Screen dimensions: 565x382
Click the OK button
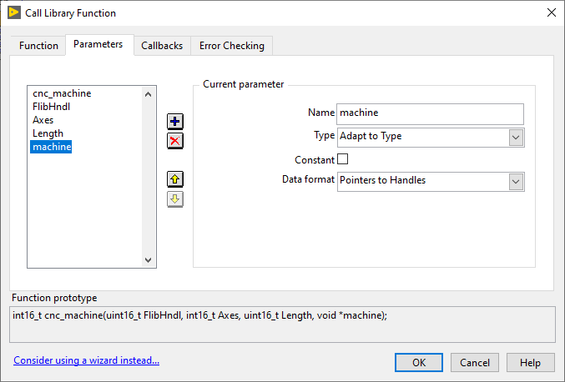(419, 362)
